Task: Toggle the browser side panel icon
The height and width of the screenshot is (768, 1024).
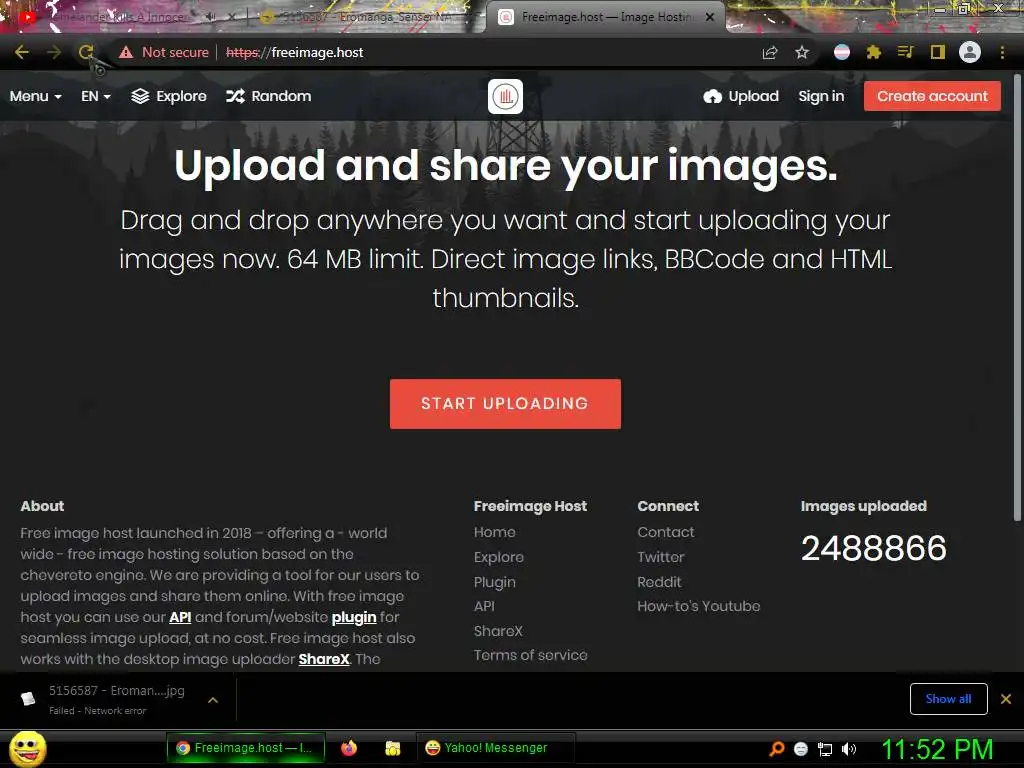Action: 938,52
